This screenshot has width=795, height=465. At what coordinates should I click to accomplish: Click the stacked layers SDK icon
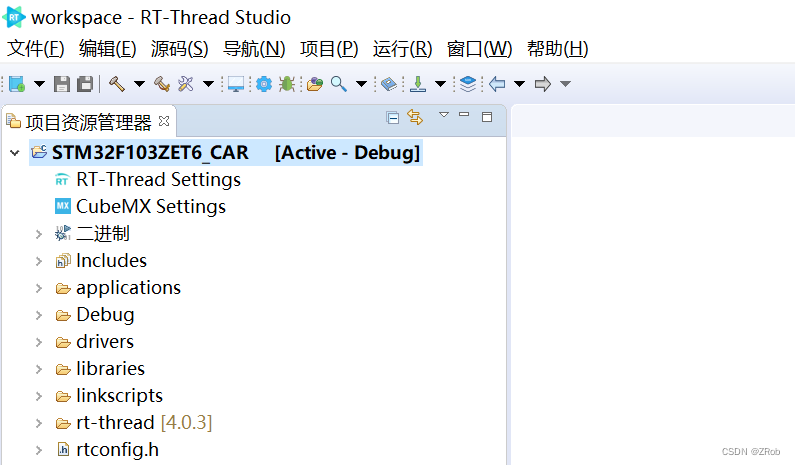pyautogui.click(x=468, y=84)
